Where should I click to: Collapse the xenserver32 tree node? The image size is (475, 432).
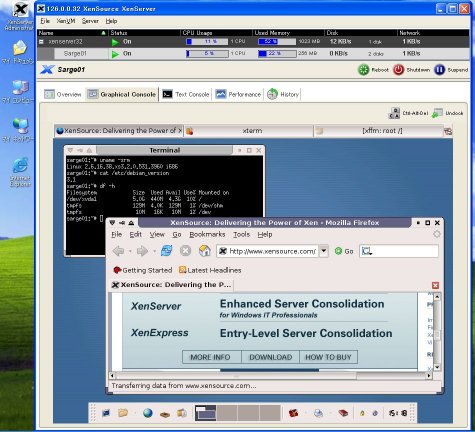41,42
